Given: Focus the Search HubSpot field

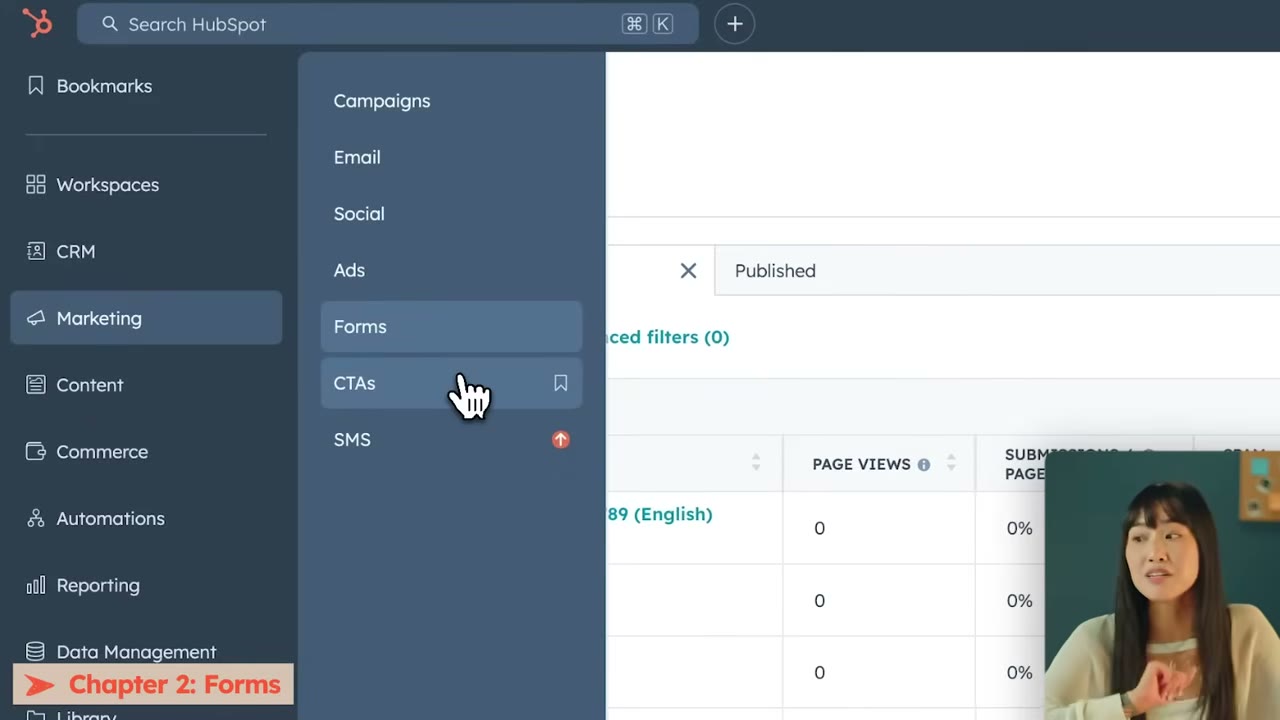Looking at the screenshot, I should click(387, 24).
